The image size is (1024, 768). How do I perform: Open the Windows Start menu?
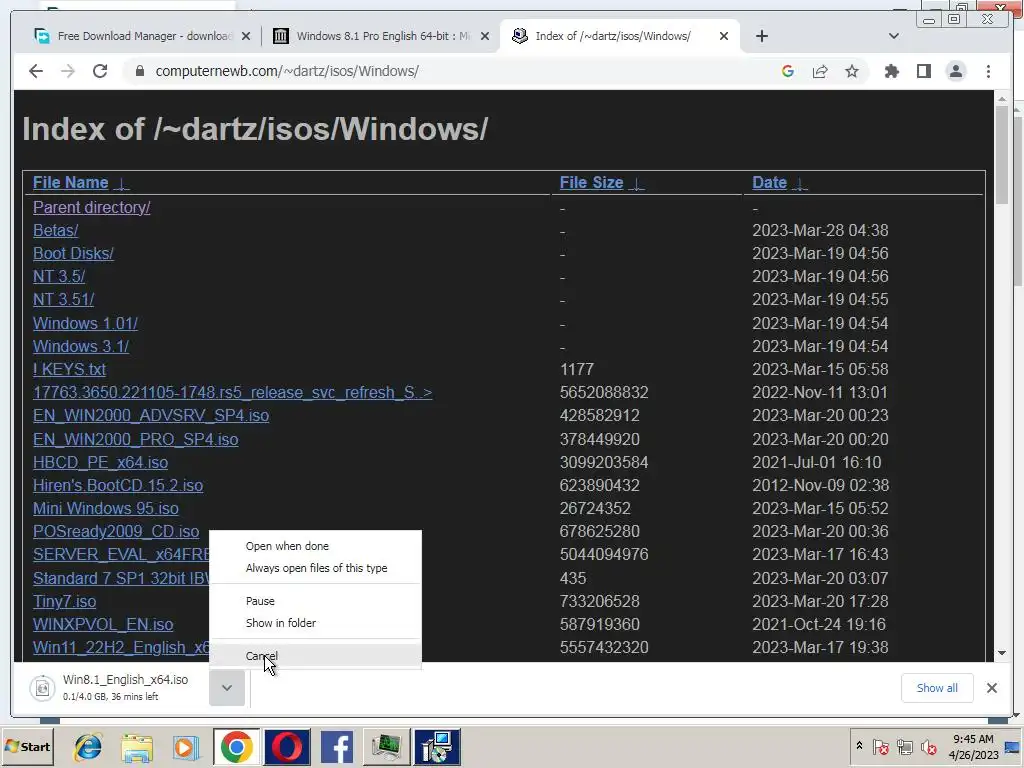[x=27, y=746]
